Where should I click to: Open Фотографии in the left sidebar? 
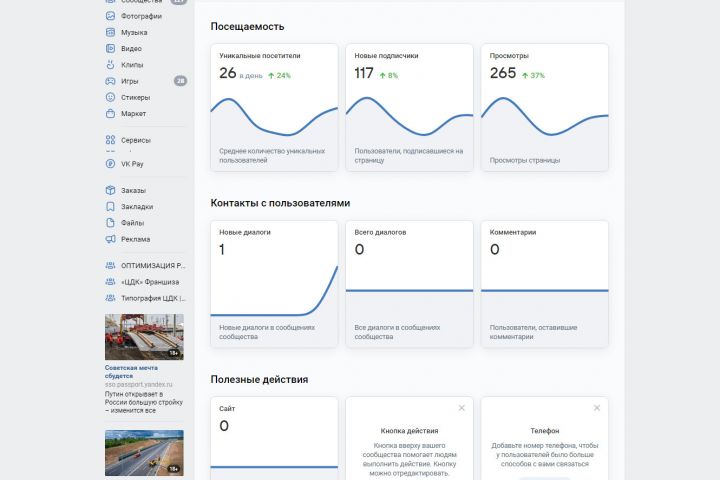tap(141, 16)
